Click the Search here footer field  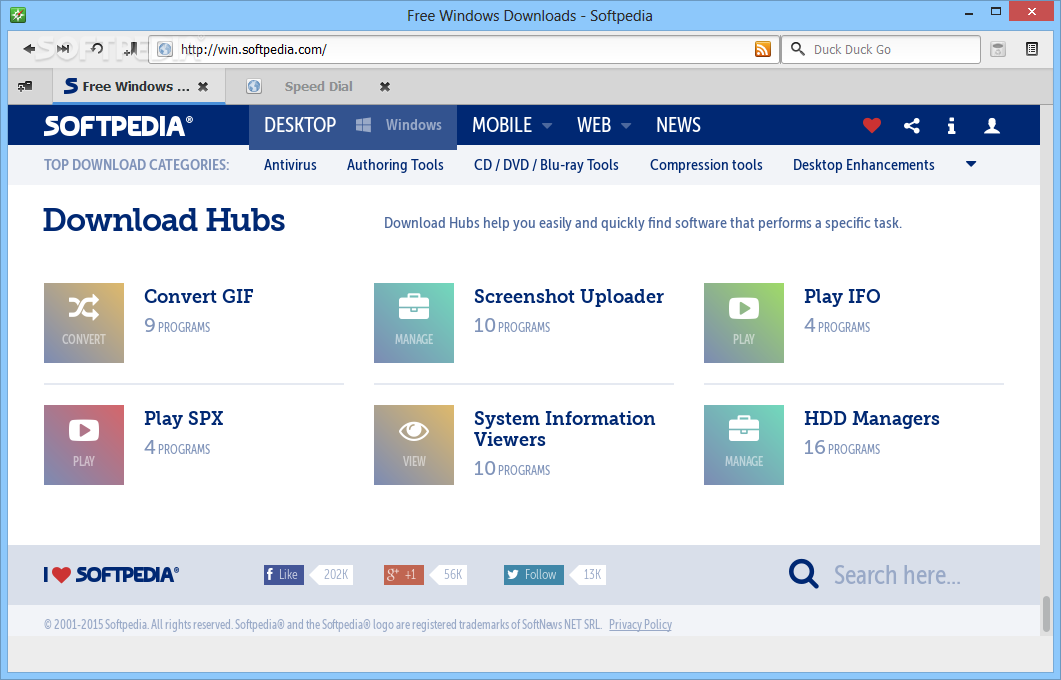coord(897,574)
